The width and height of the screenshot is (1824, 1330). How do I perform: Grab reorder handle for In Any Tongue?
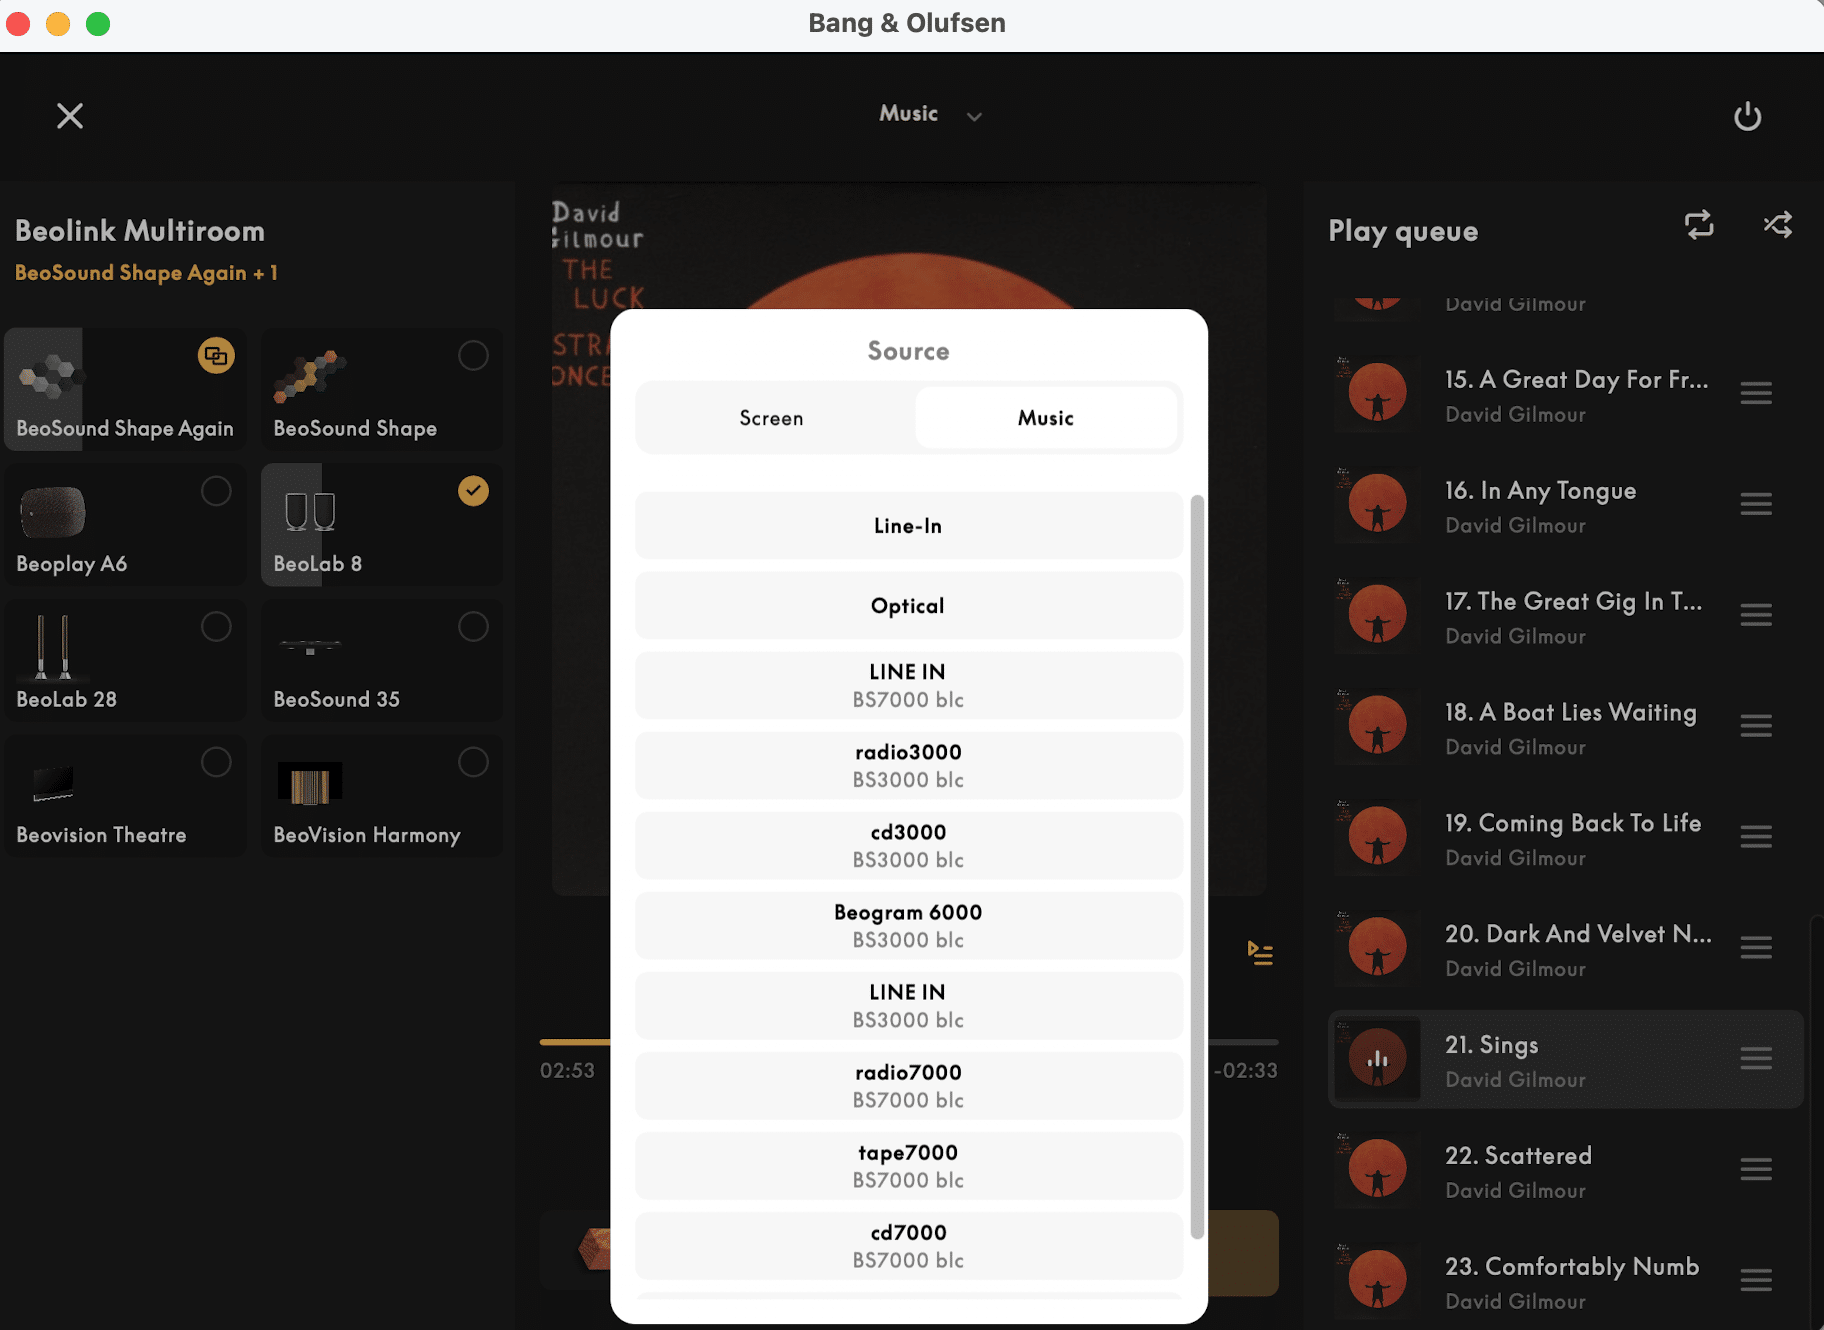[x=1755, y=504]
